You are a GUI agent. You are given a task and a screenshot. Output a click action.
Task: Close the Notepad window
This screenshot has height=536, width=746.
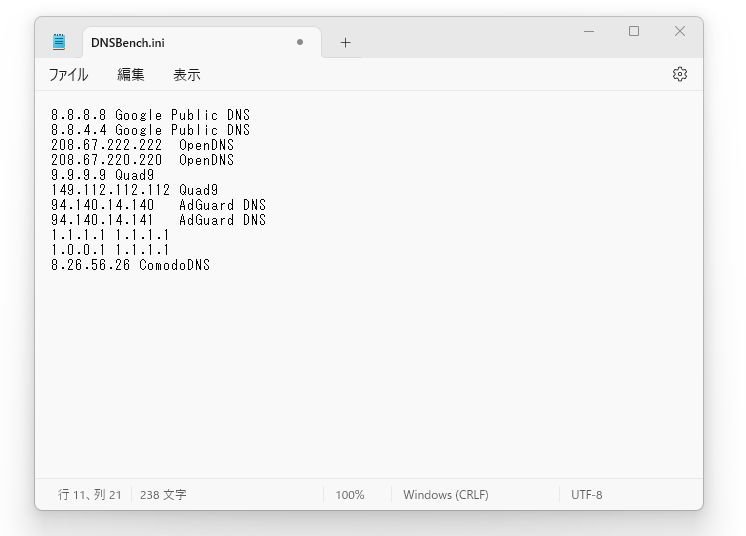[x=680, y=31]
